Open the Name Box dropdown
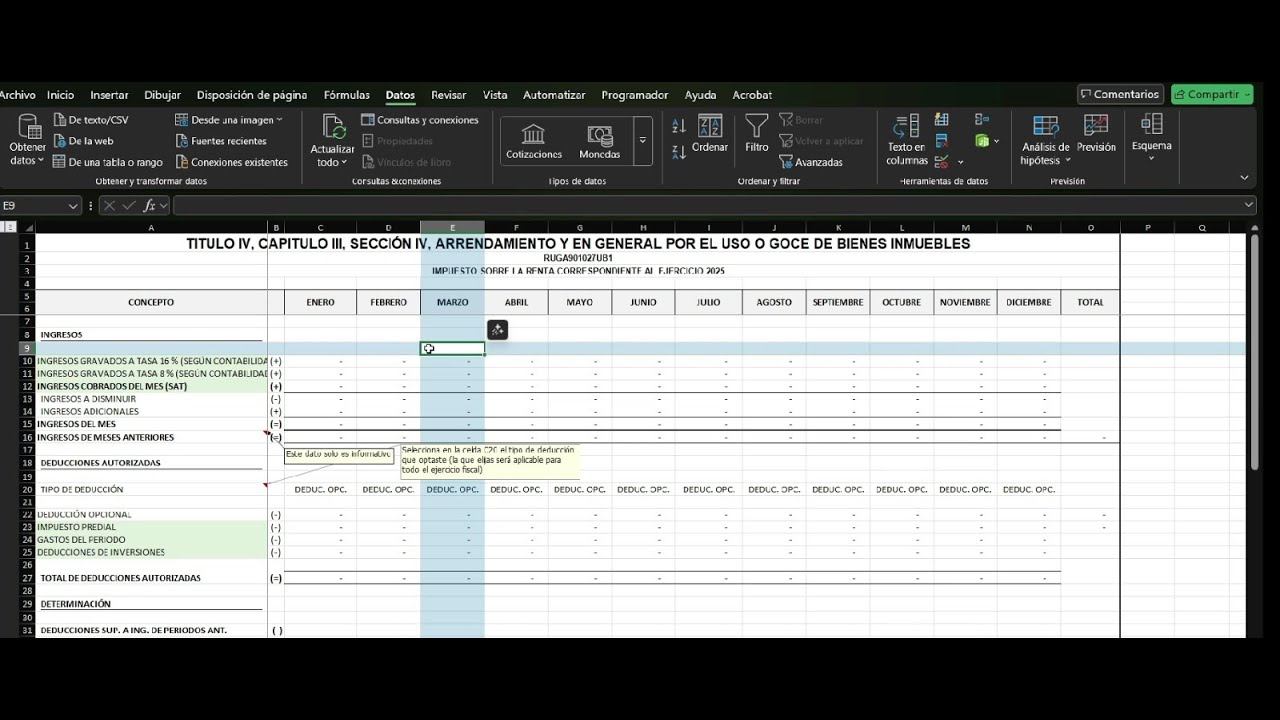 73,206
